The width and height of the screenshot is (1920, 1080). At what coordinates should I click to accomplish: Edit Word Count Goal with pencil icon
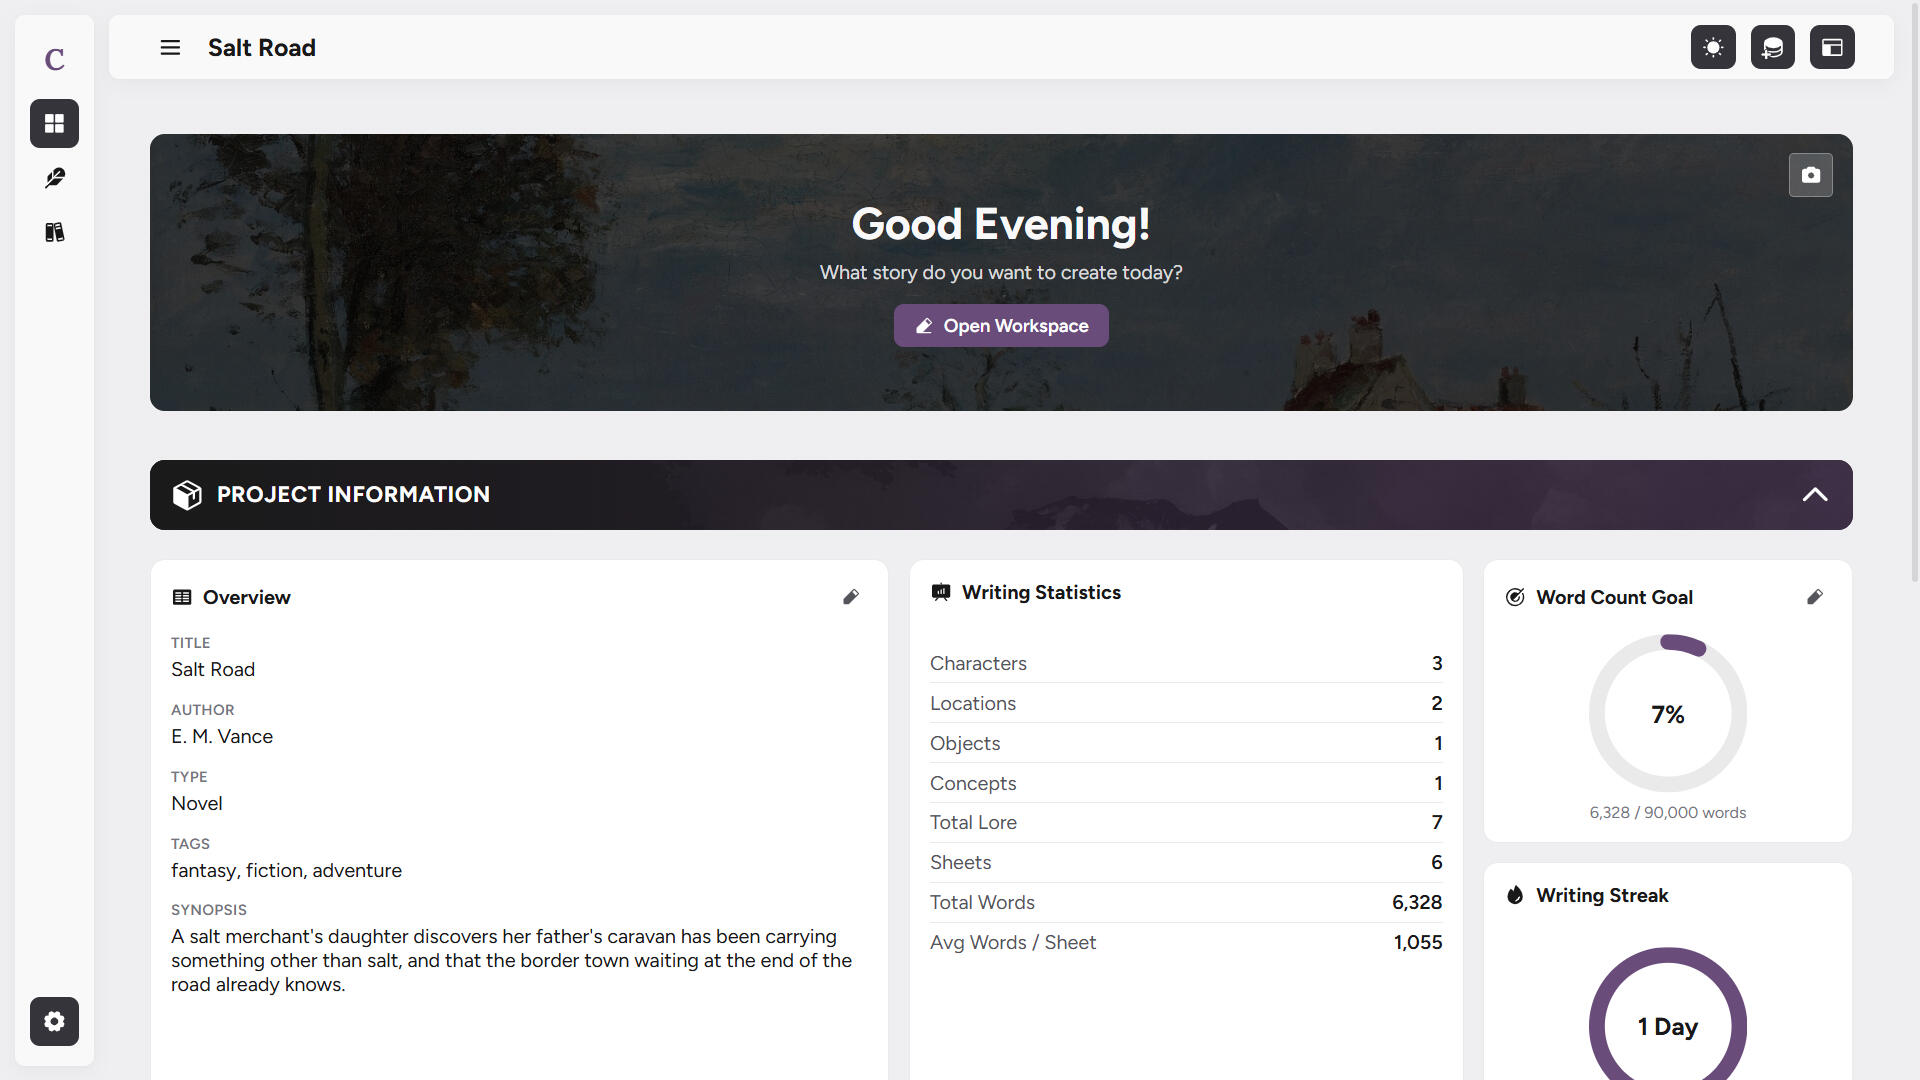(1815, 597)
